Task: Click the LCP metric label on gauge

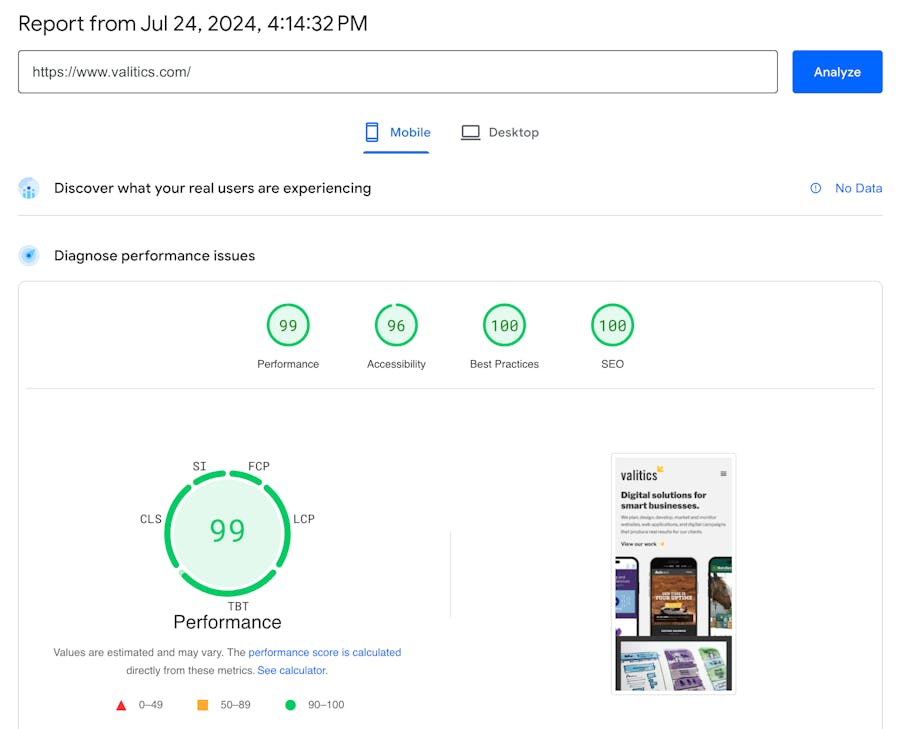Action: (304, 519)
